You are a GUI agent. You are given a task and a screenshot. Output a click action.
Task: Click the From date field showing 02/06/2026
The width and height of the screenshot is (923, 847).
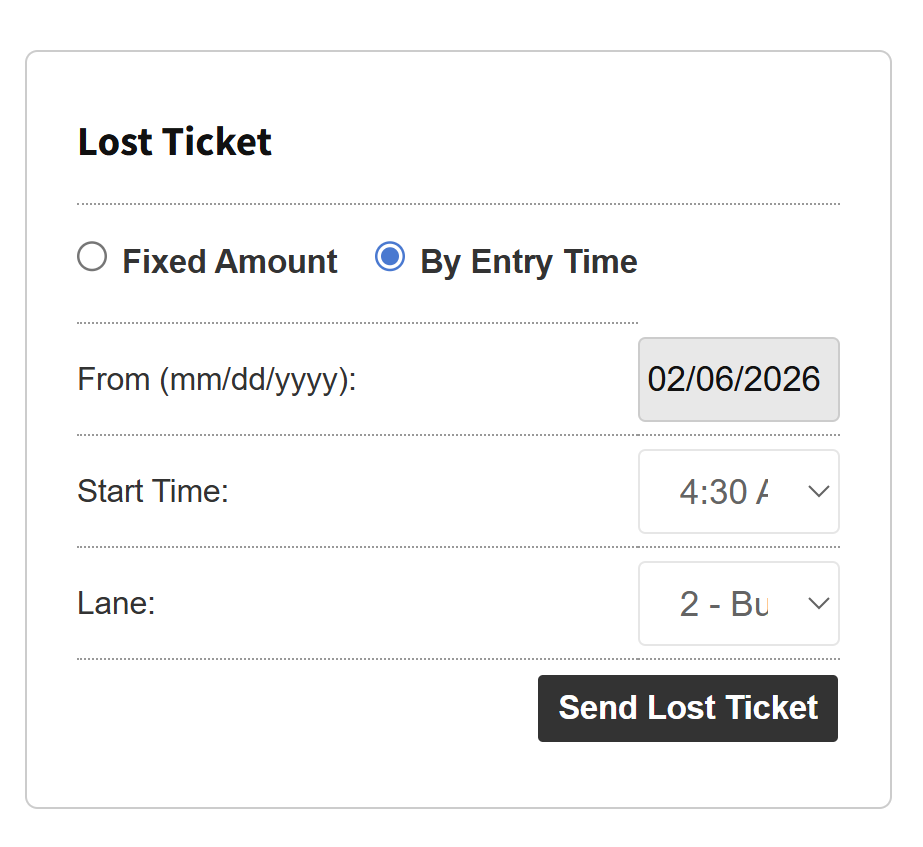tap(738, 380)
